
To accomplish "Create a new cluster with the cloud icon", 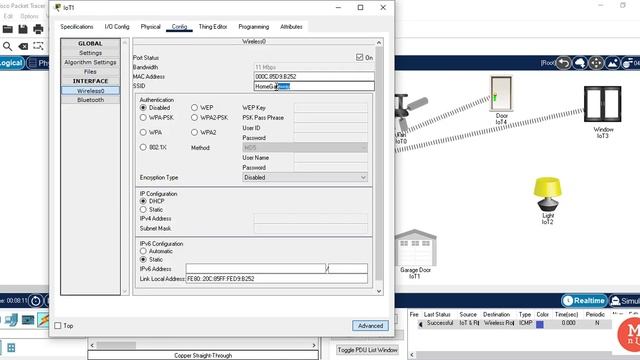I will pos(580,63).
